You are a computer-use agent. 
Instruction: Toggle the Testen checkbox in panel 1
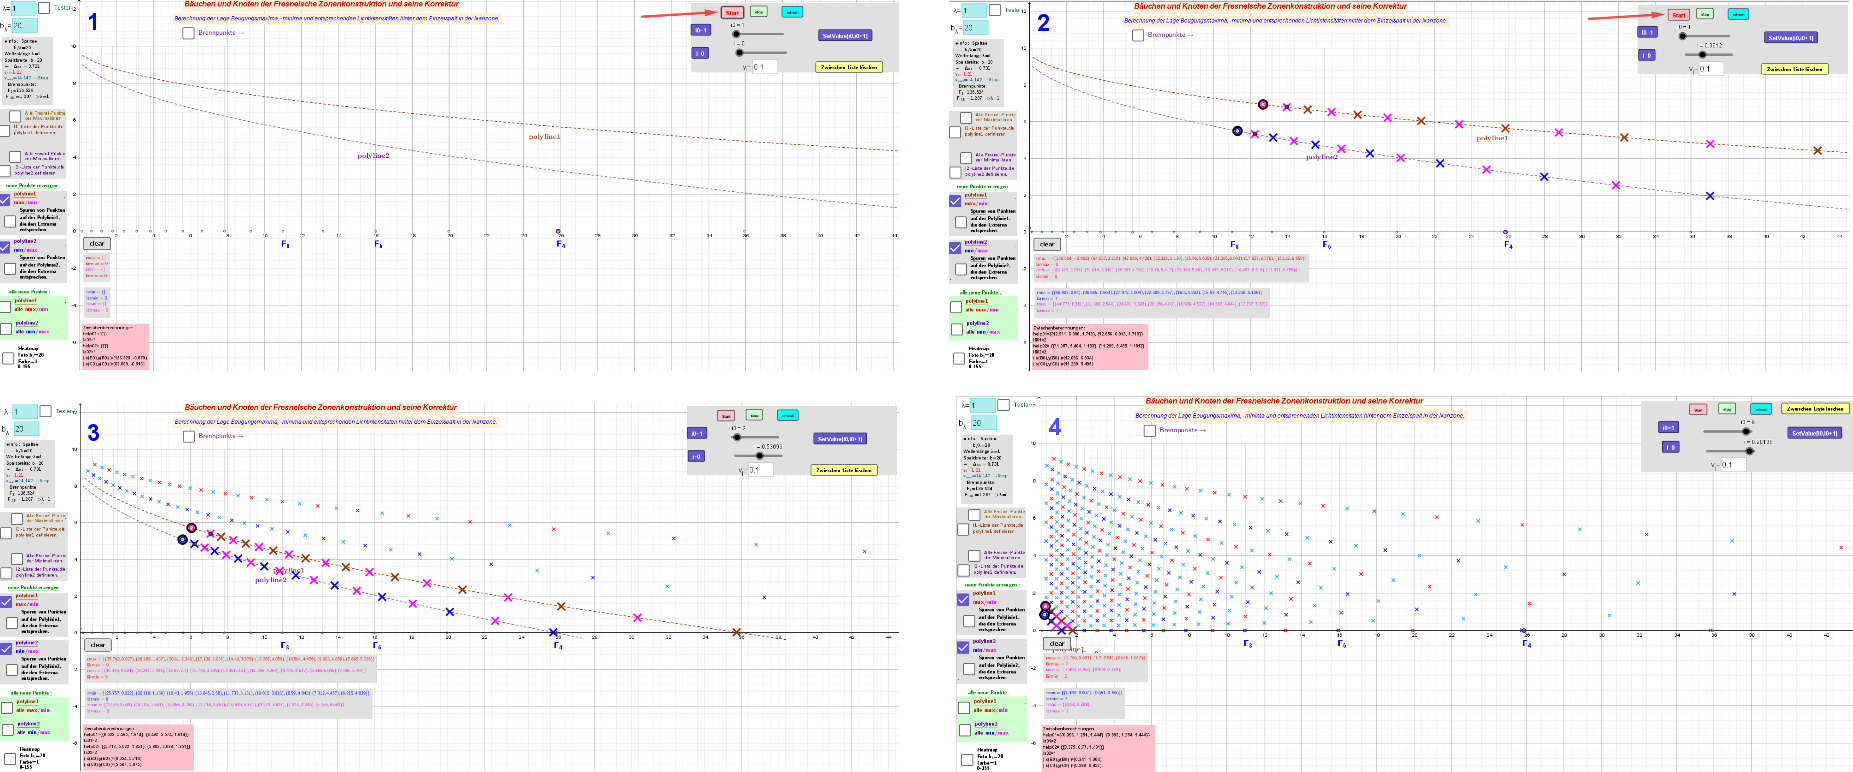pyautogui.click(x=44, y=8)
